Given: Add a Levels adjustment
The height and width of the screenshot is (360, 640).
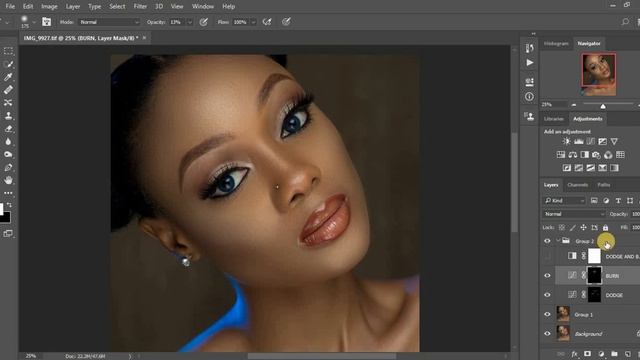Looking at the screenshot, I should 578,141.
